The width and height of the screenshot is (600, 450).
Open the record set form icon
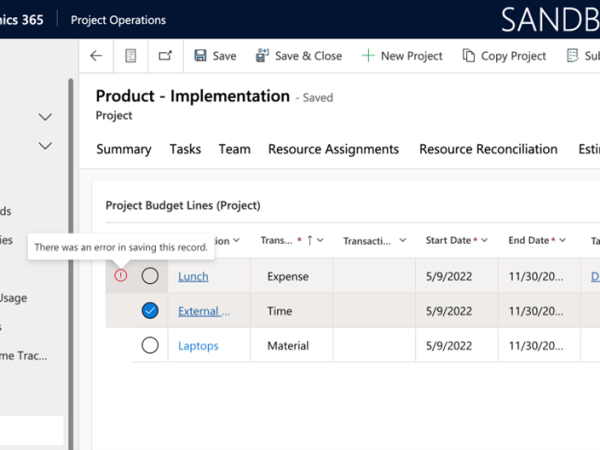pos(130,56)
